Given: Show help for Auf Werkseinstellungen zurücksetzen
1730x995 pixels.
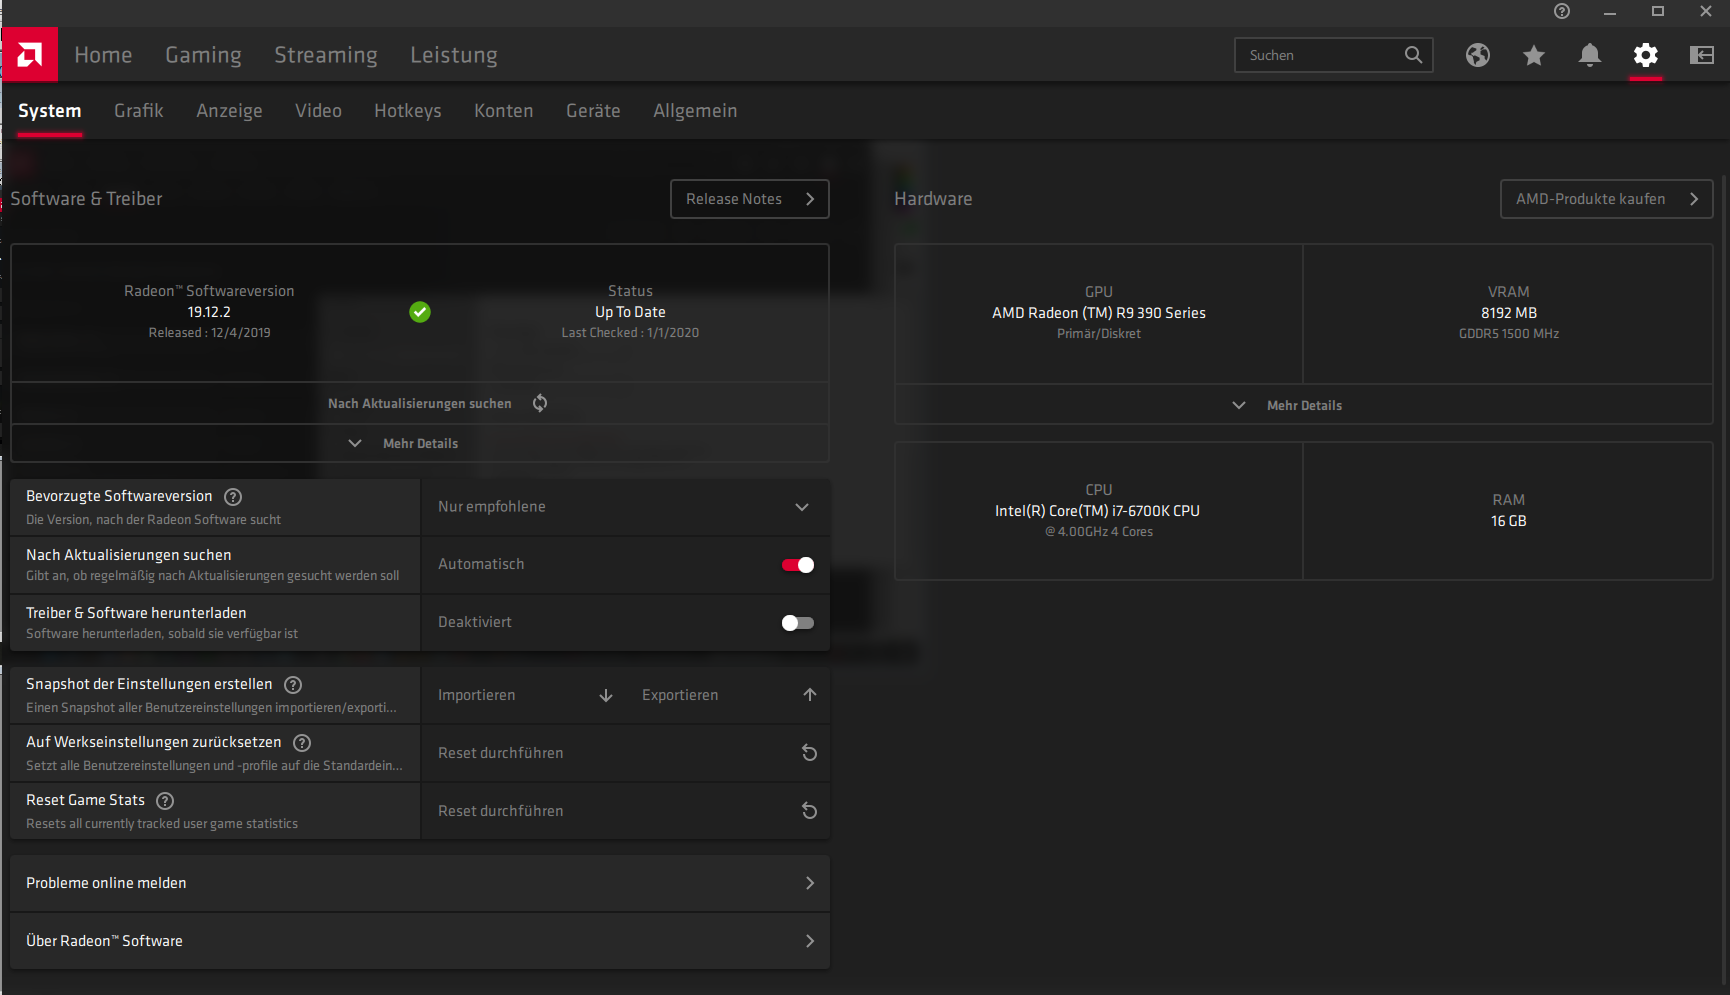Looking at the screenshot, I should point(302,743).
